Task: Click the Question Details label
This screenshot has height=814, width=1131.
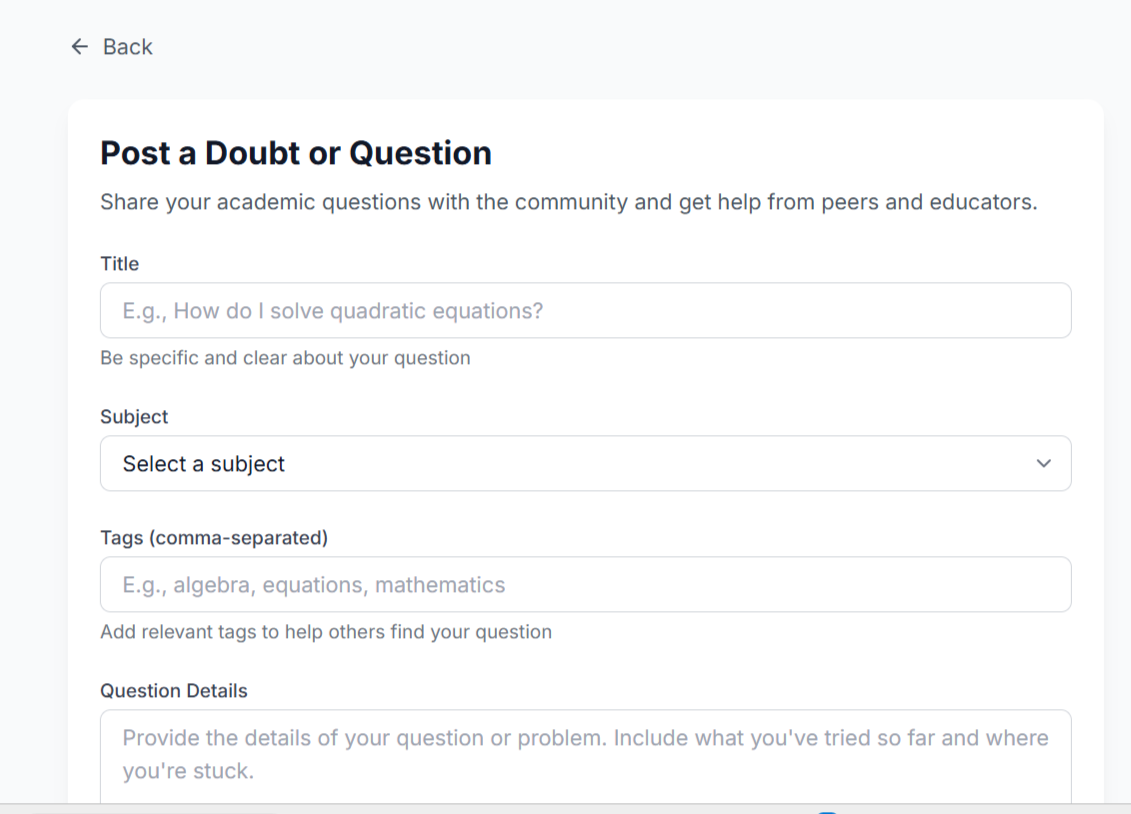Action: [174, 691]
